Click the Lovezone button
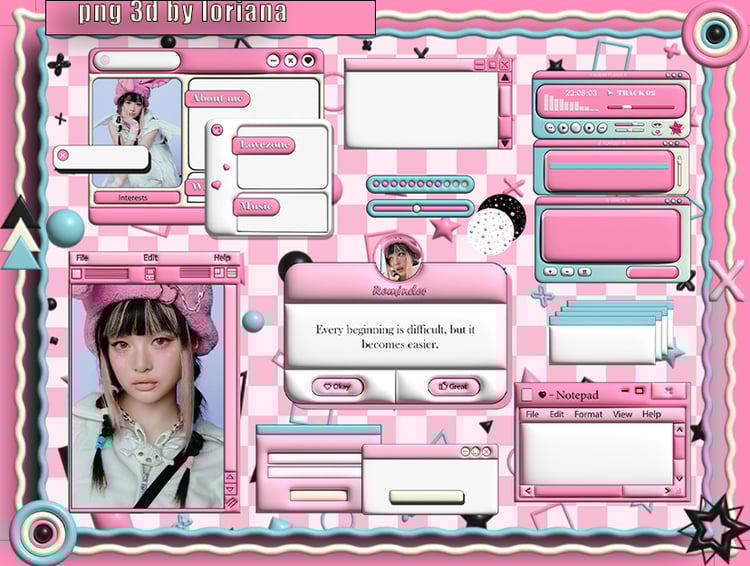 coord(264,145)
